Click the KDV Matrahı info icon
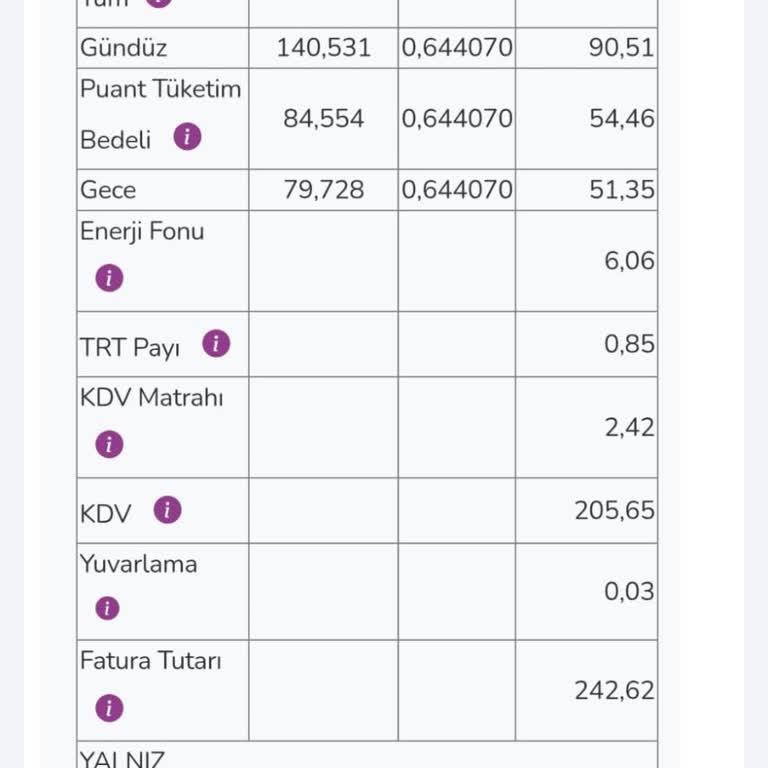768x768 pixels. click(x=109, y=444)
